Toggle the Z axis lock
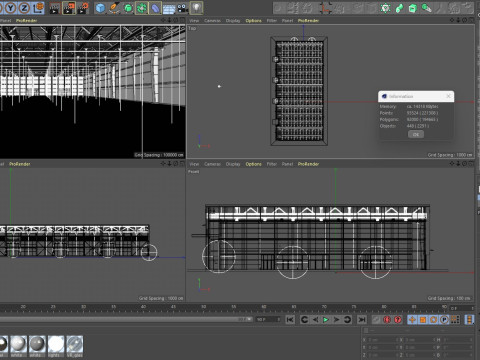 pos(24,8)
